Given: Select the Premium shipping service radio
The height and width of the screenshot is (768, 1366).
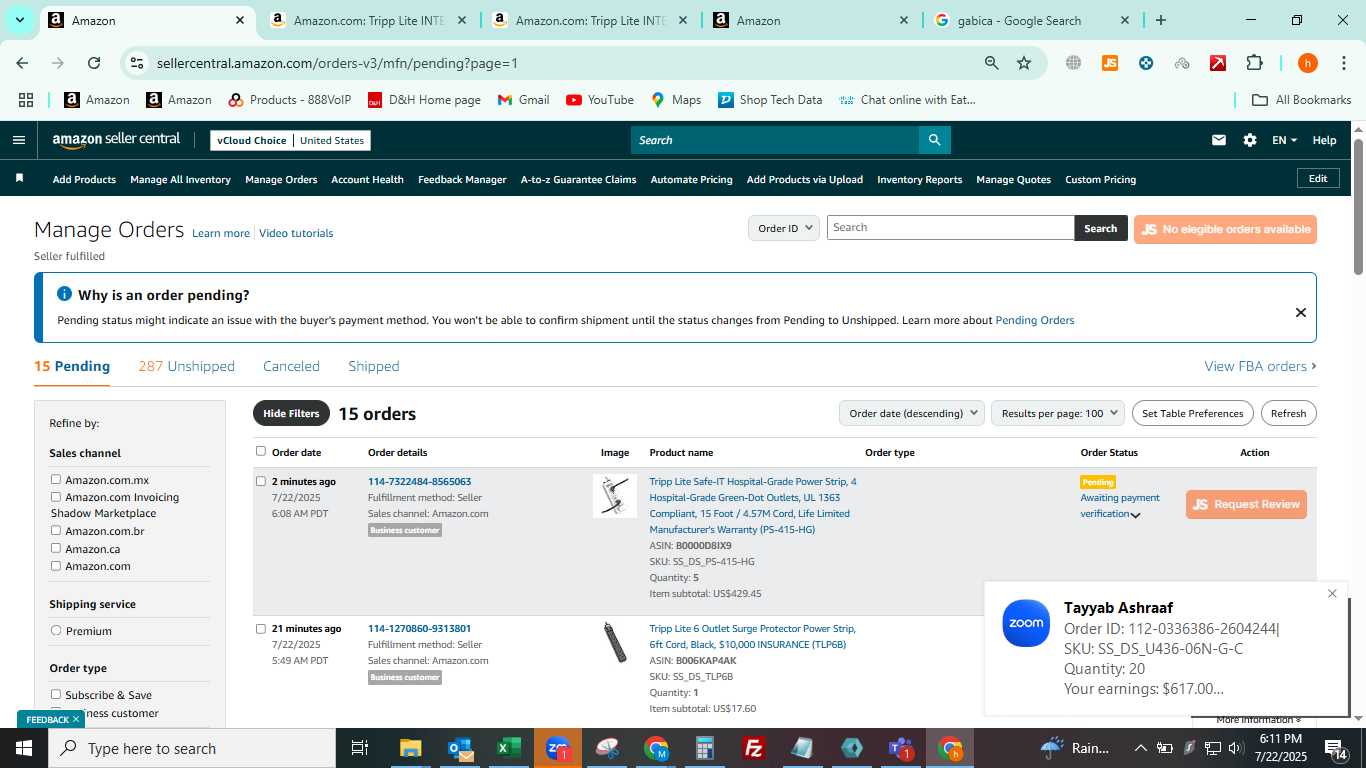Looking at the screenshot, I should tap(56, 631).
